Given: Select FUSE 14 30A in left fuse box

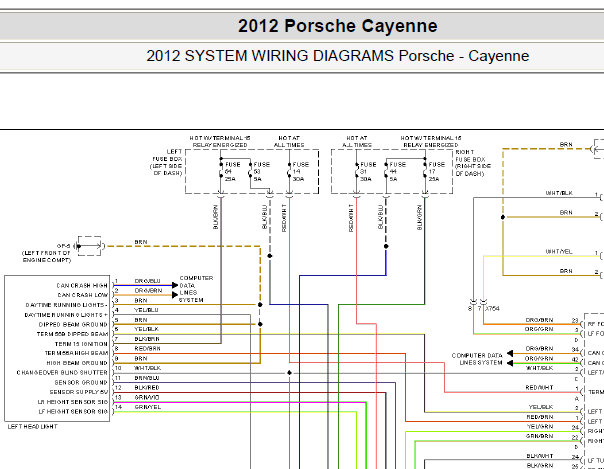Looking at the screenshot, I should coord(300,171).
